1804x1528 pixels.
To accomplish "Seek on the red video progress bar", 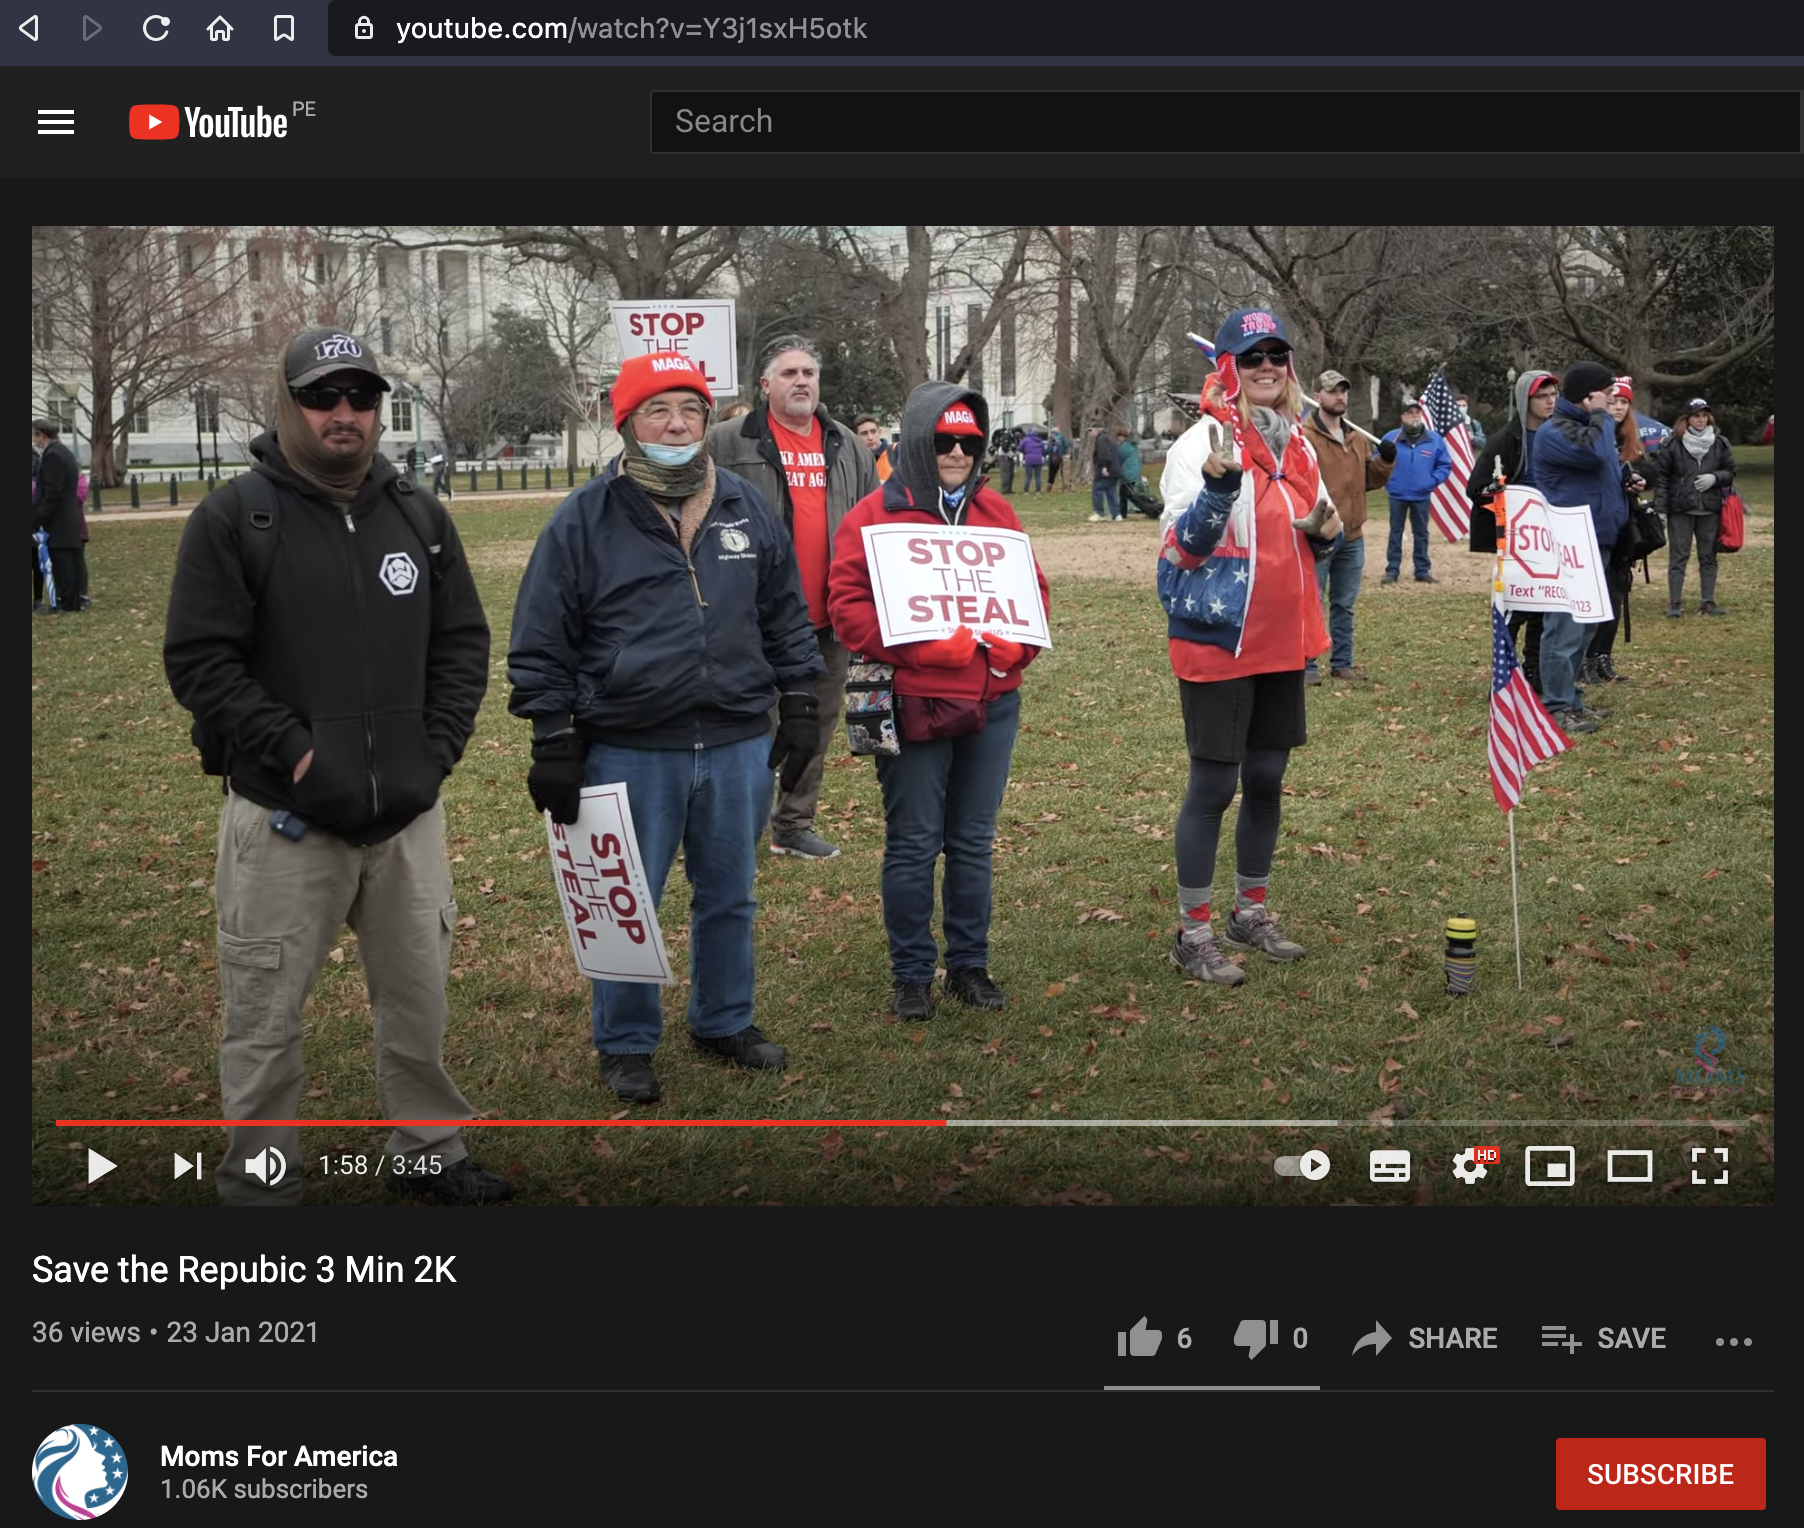I will click(x=501, y=1123).
